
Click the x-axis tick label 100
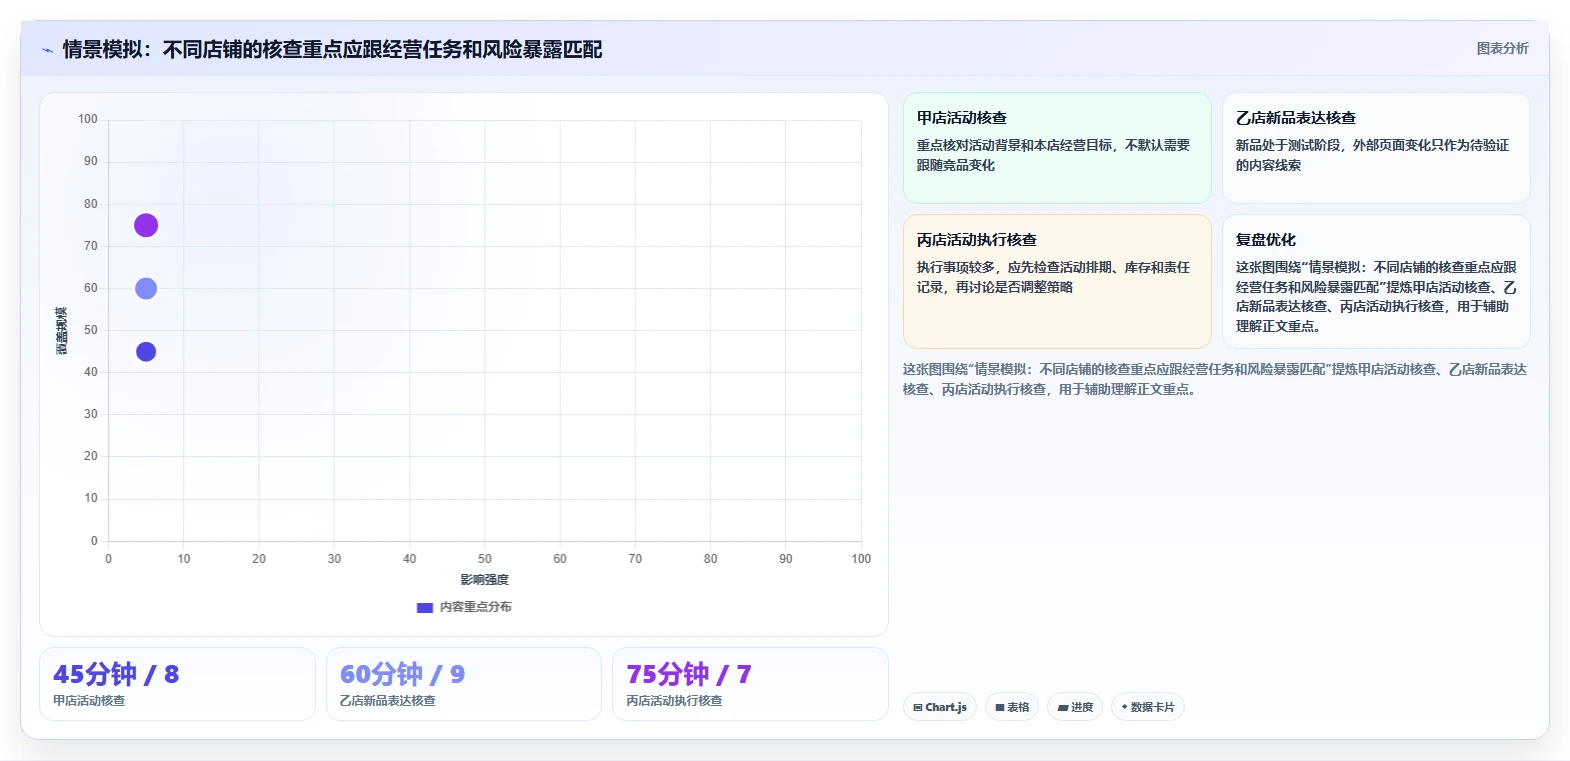[861, 559]
